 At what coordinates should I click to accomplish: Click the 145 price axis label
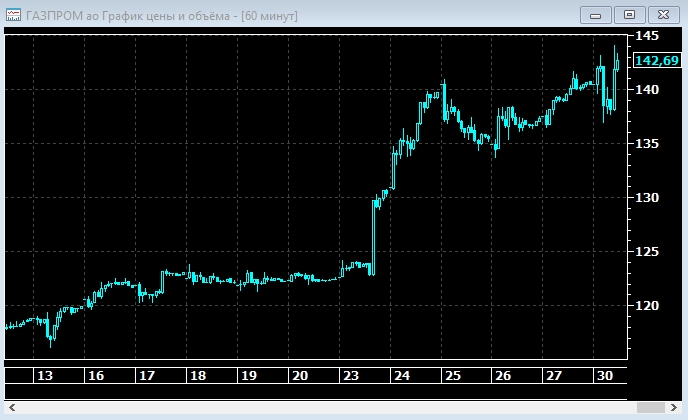(648, 36)
